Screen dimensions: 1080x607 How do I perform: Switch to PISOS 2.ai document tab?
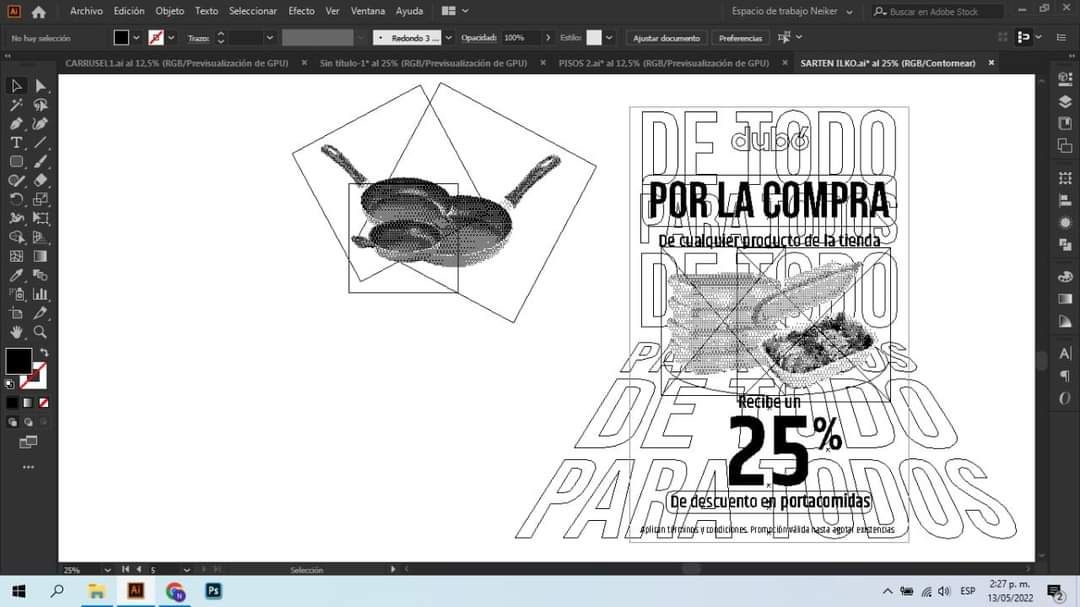pyautogui.click(x=663, y=63)
